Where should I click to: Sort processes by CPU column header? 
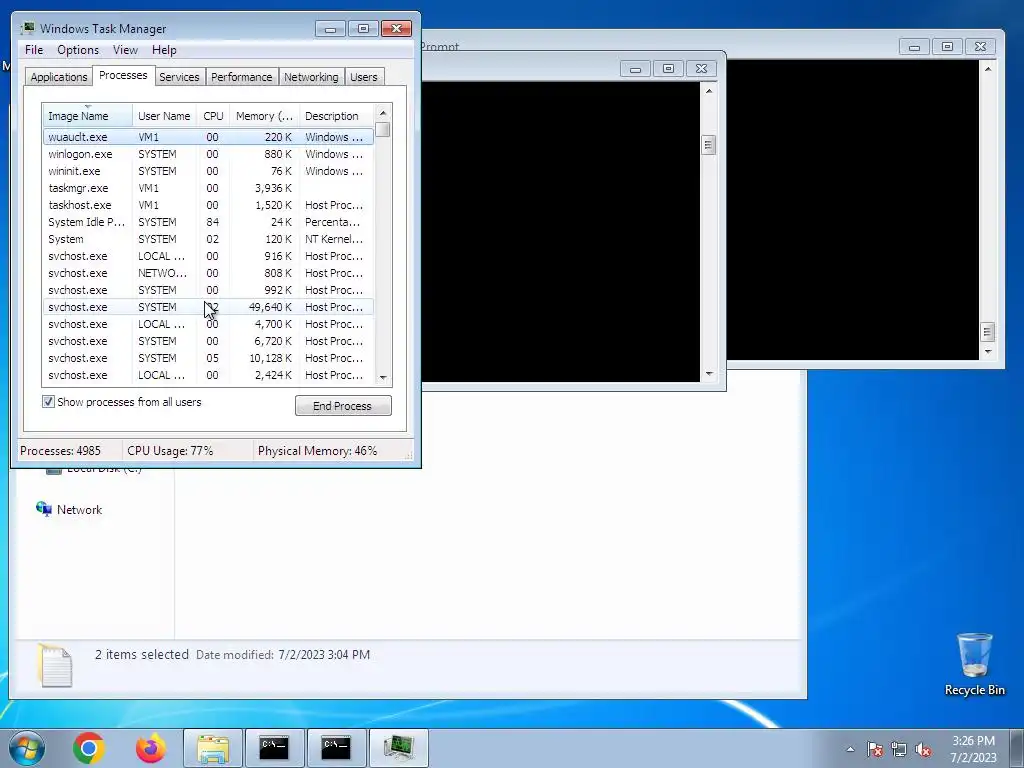[213, 116]
